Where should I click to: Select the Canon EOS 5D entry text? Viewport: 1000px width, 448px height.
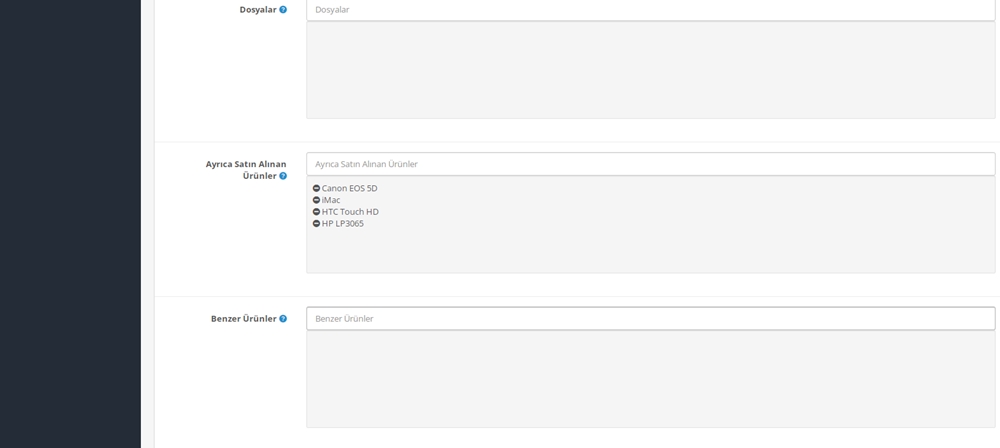349,188
